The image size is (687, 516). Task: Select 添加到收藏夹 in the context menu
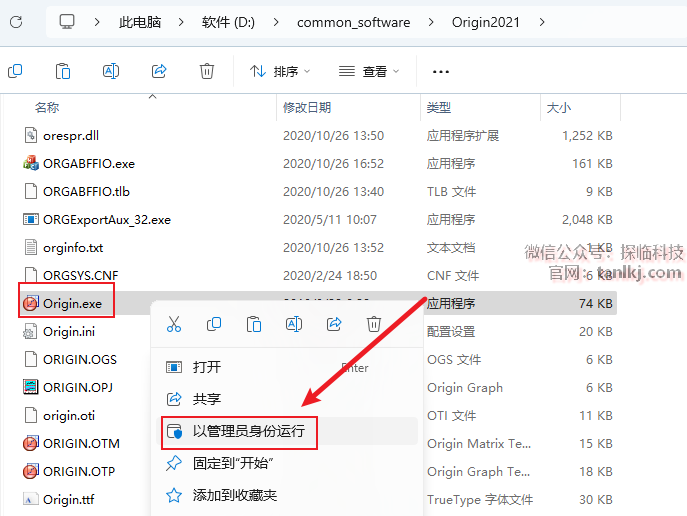(234, 495)
